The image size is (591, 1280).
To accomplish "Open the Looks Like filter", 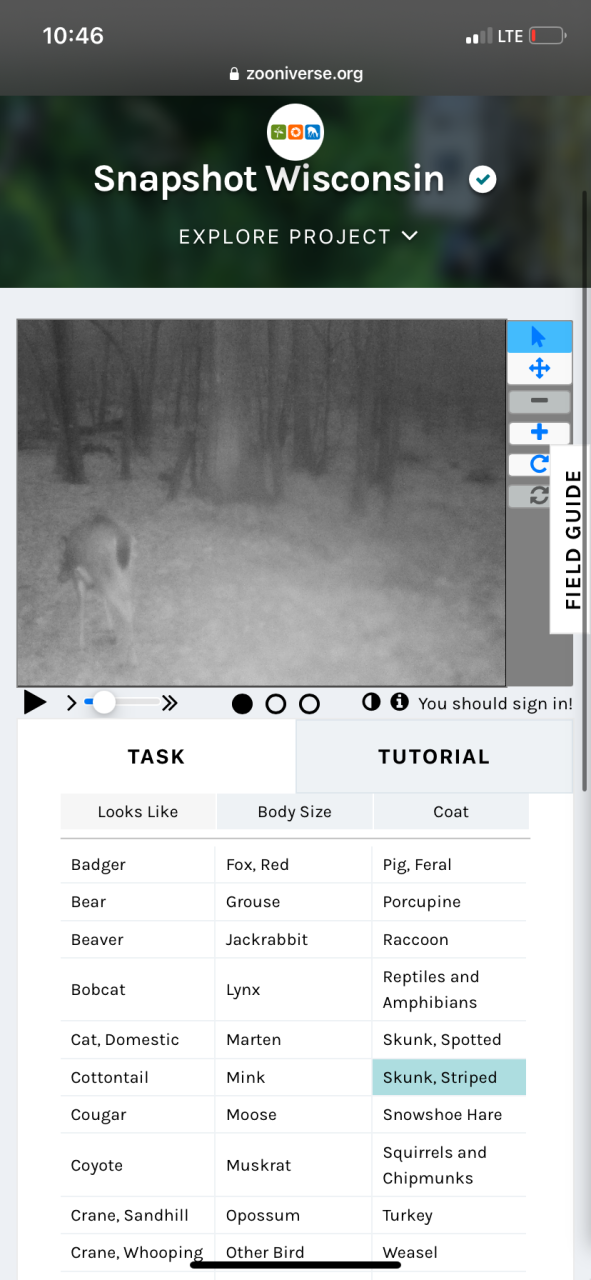I will 138,812.
